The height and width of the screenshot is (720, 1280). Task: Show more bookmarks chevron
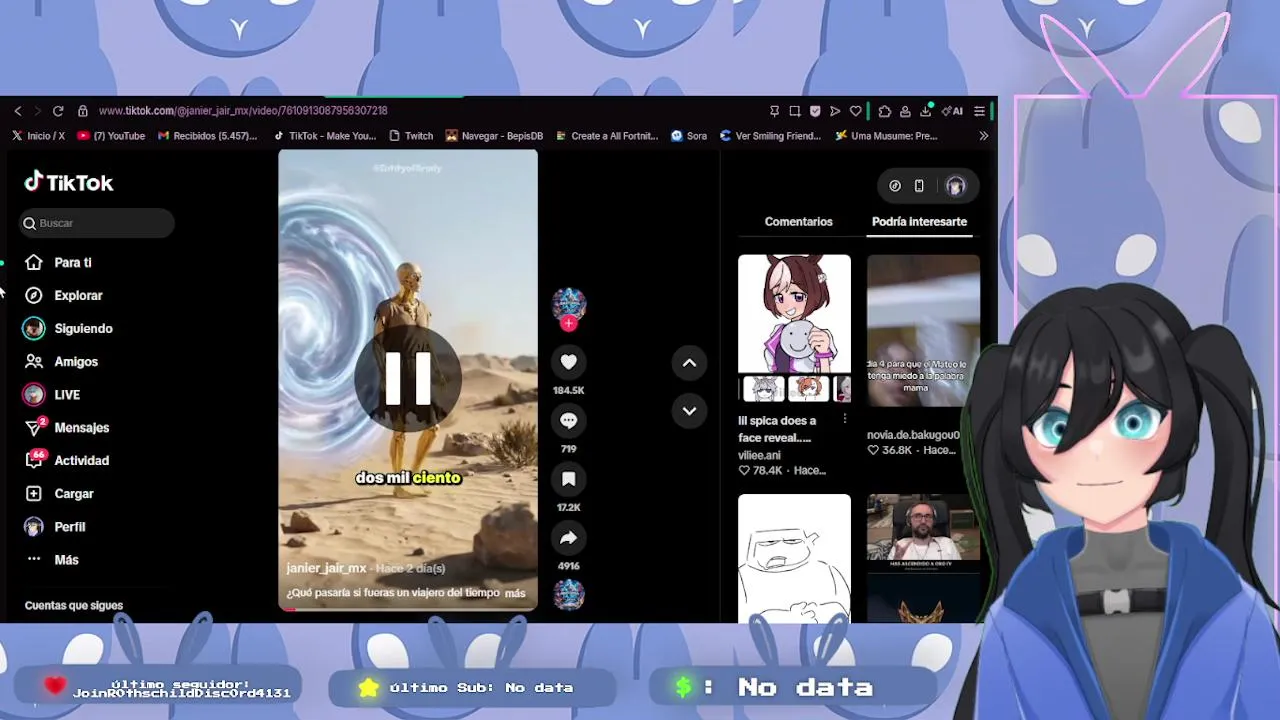point(983,136)
